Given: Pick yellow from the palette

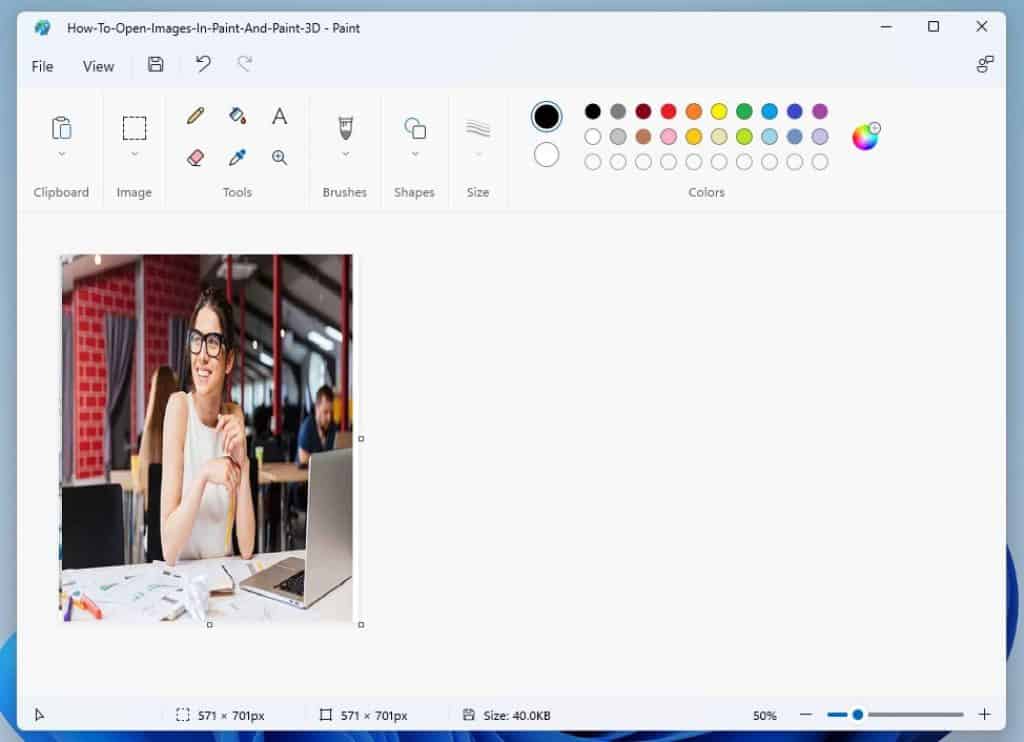Looking at the screenshot, I should (x=719, y=111).
